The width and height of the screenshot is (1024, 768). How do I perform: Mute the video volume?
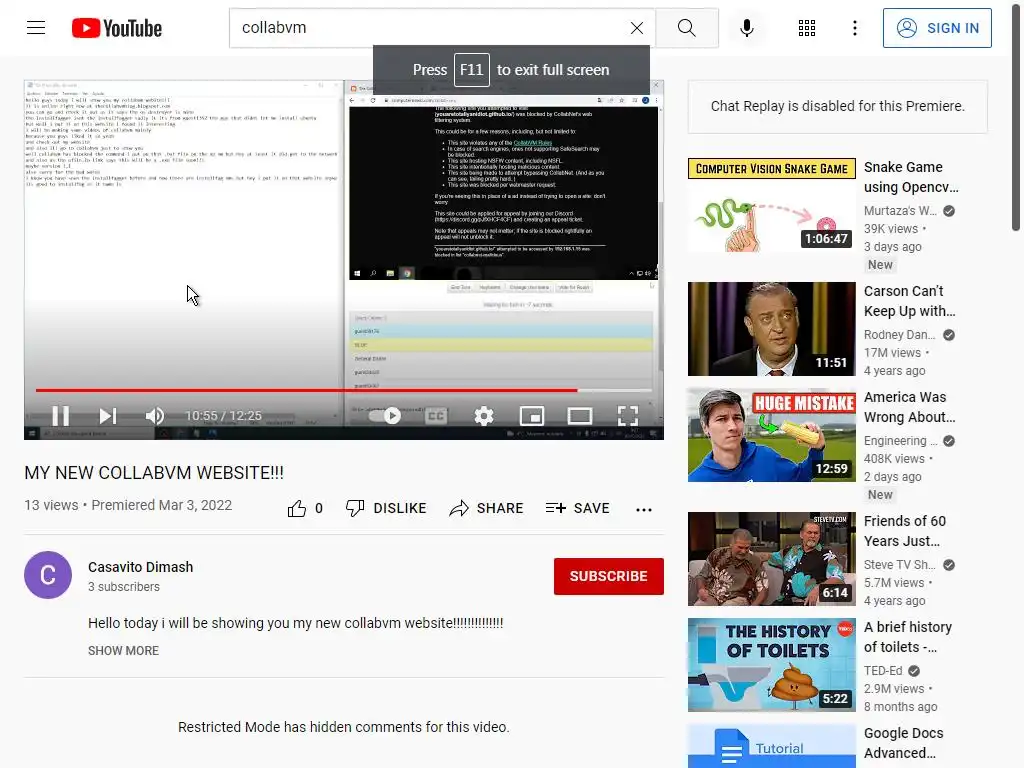pyautogui.click(x=155, y=416)
